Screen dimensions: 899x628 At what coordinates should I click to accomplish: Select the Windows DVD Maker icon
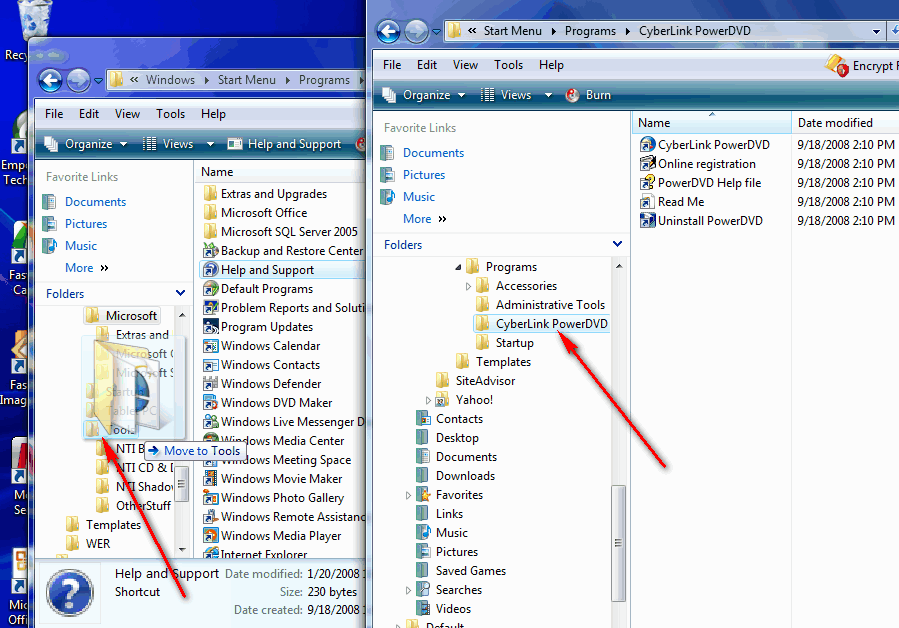pyautogui.click(x=210, y=403)
